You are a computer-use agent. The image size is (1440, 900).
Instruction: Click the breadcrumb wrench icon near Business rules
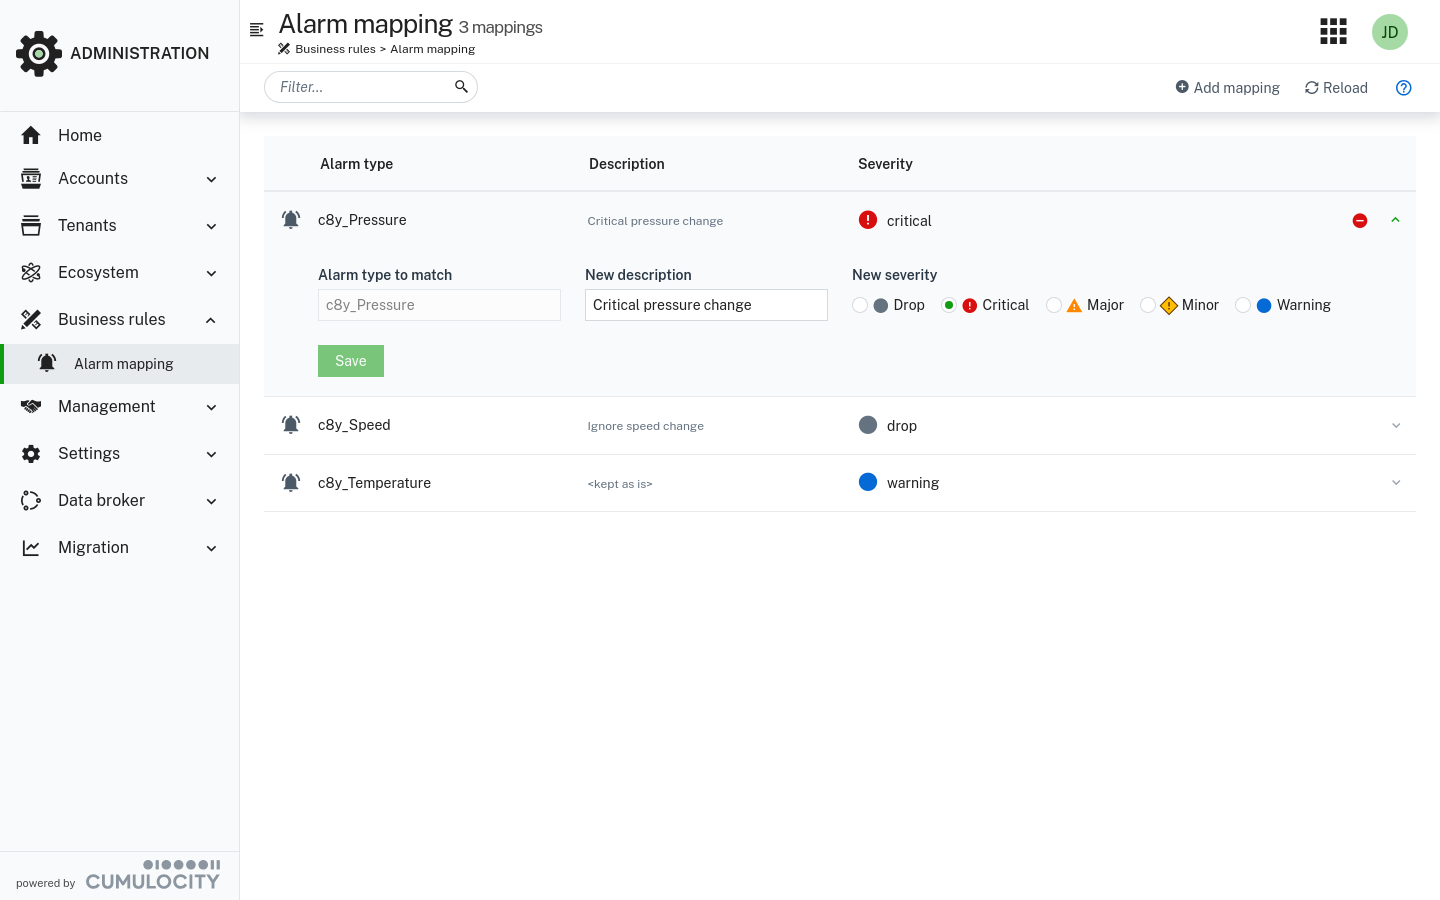point(283,48)
